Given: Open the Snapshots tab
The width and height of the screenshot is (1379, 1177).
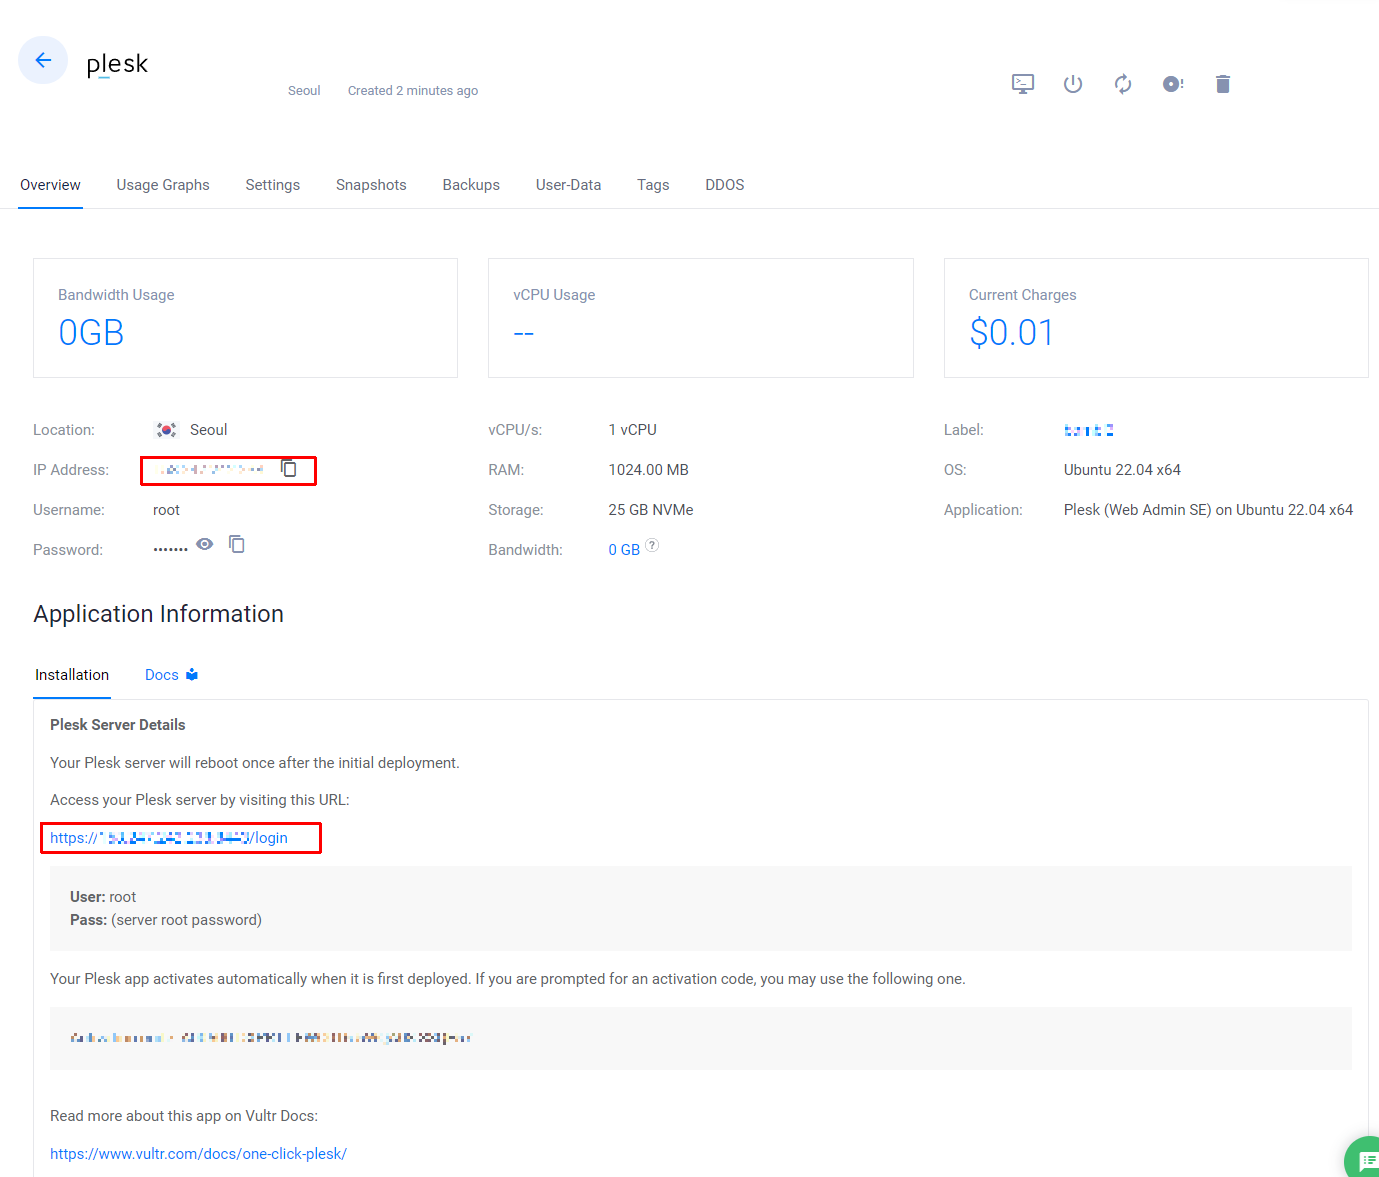Looking at the screenshot, I should click(371, 185).
